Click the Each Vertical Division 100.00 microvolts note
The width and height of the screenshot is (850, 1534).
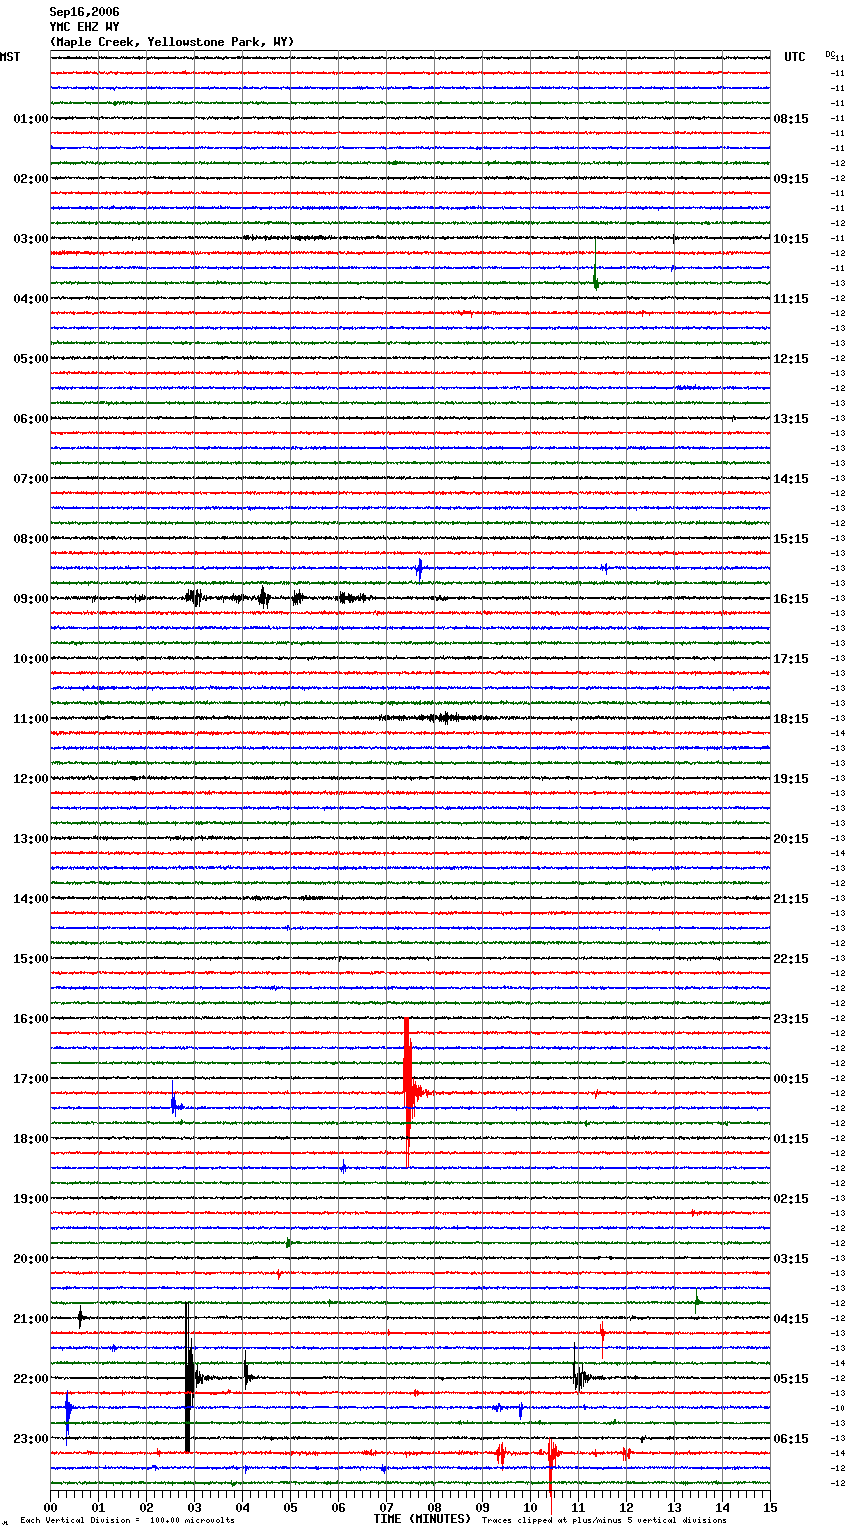coord(127,1521)
